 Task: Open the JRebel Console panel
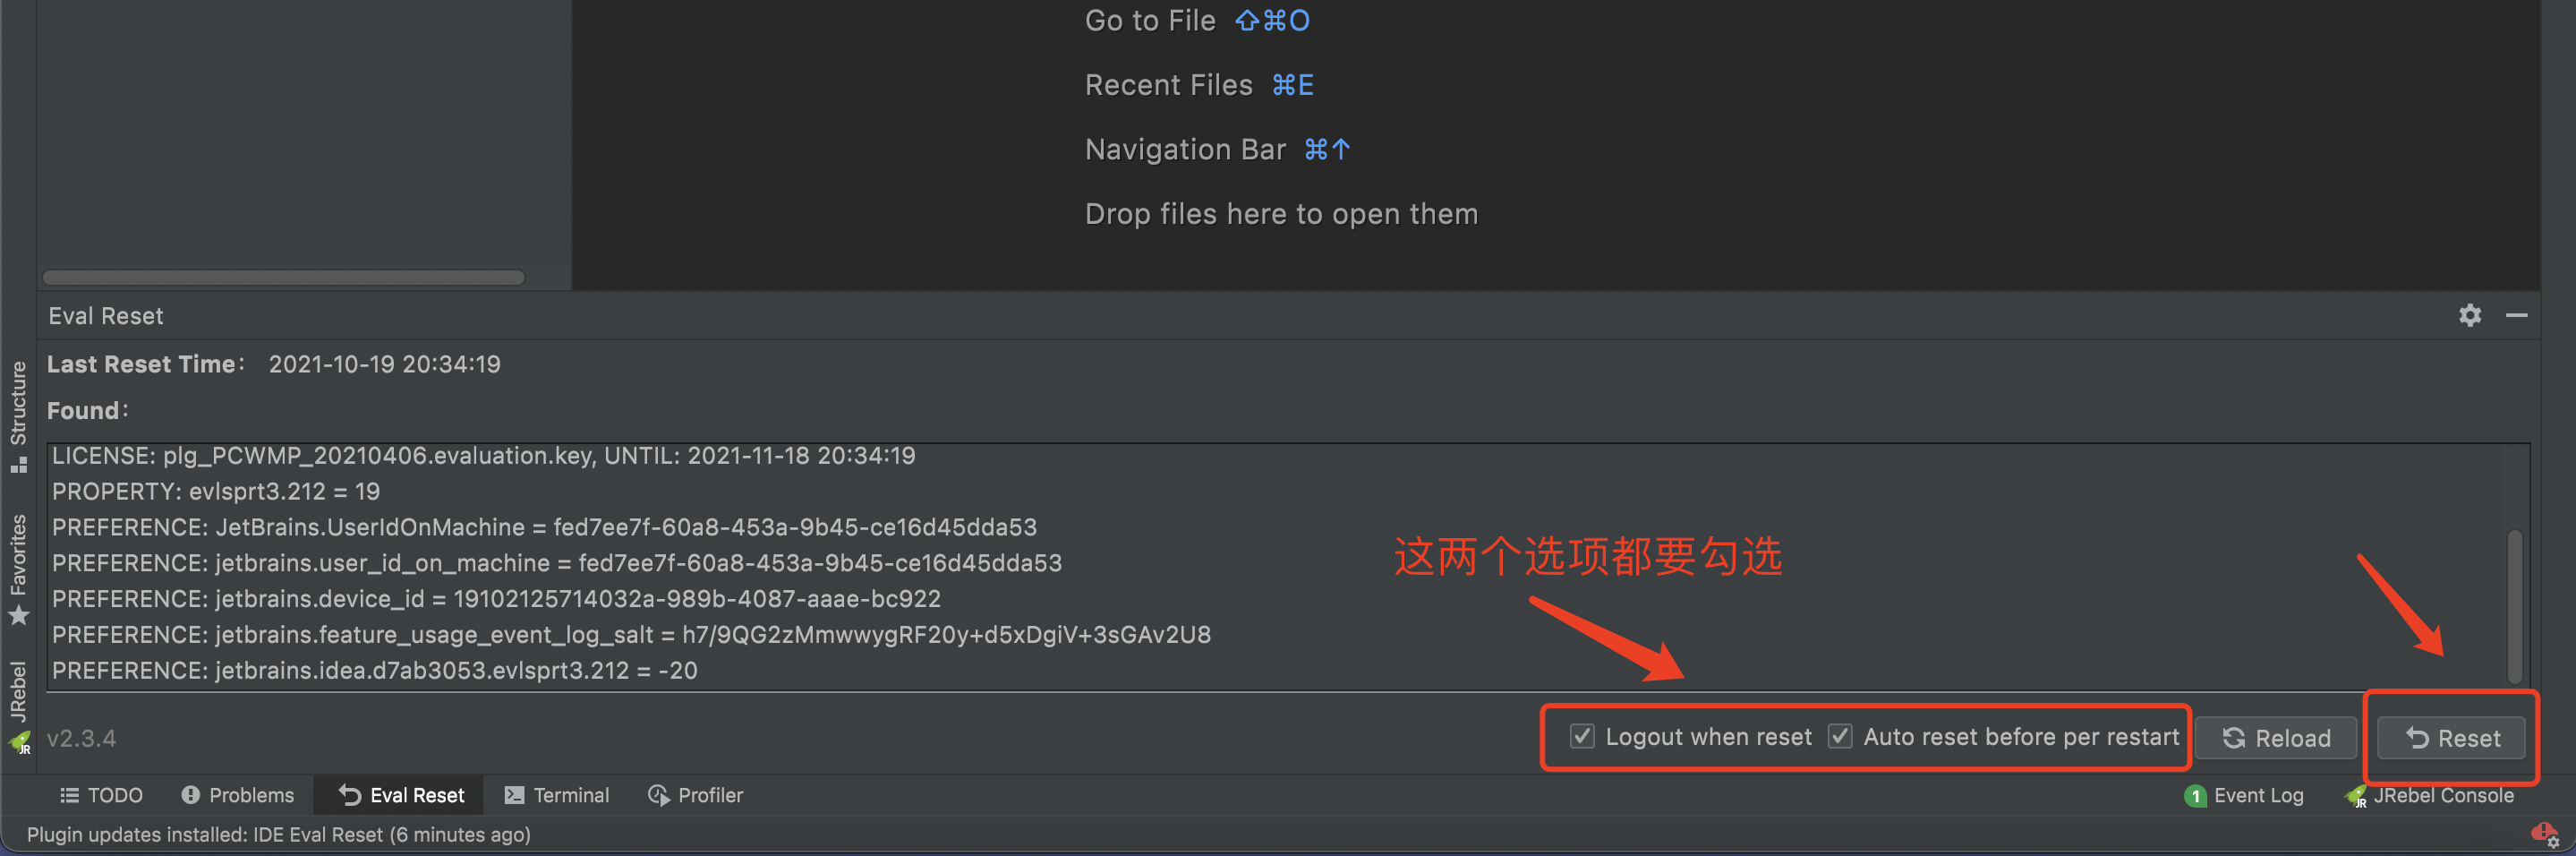click(2429, 796)
